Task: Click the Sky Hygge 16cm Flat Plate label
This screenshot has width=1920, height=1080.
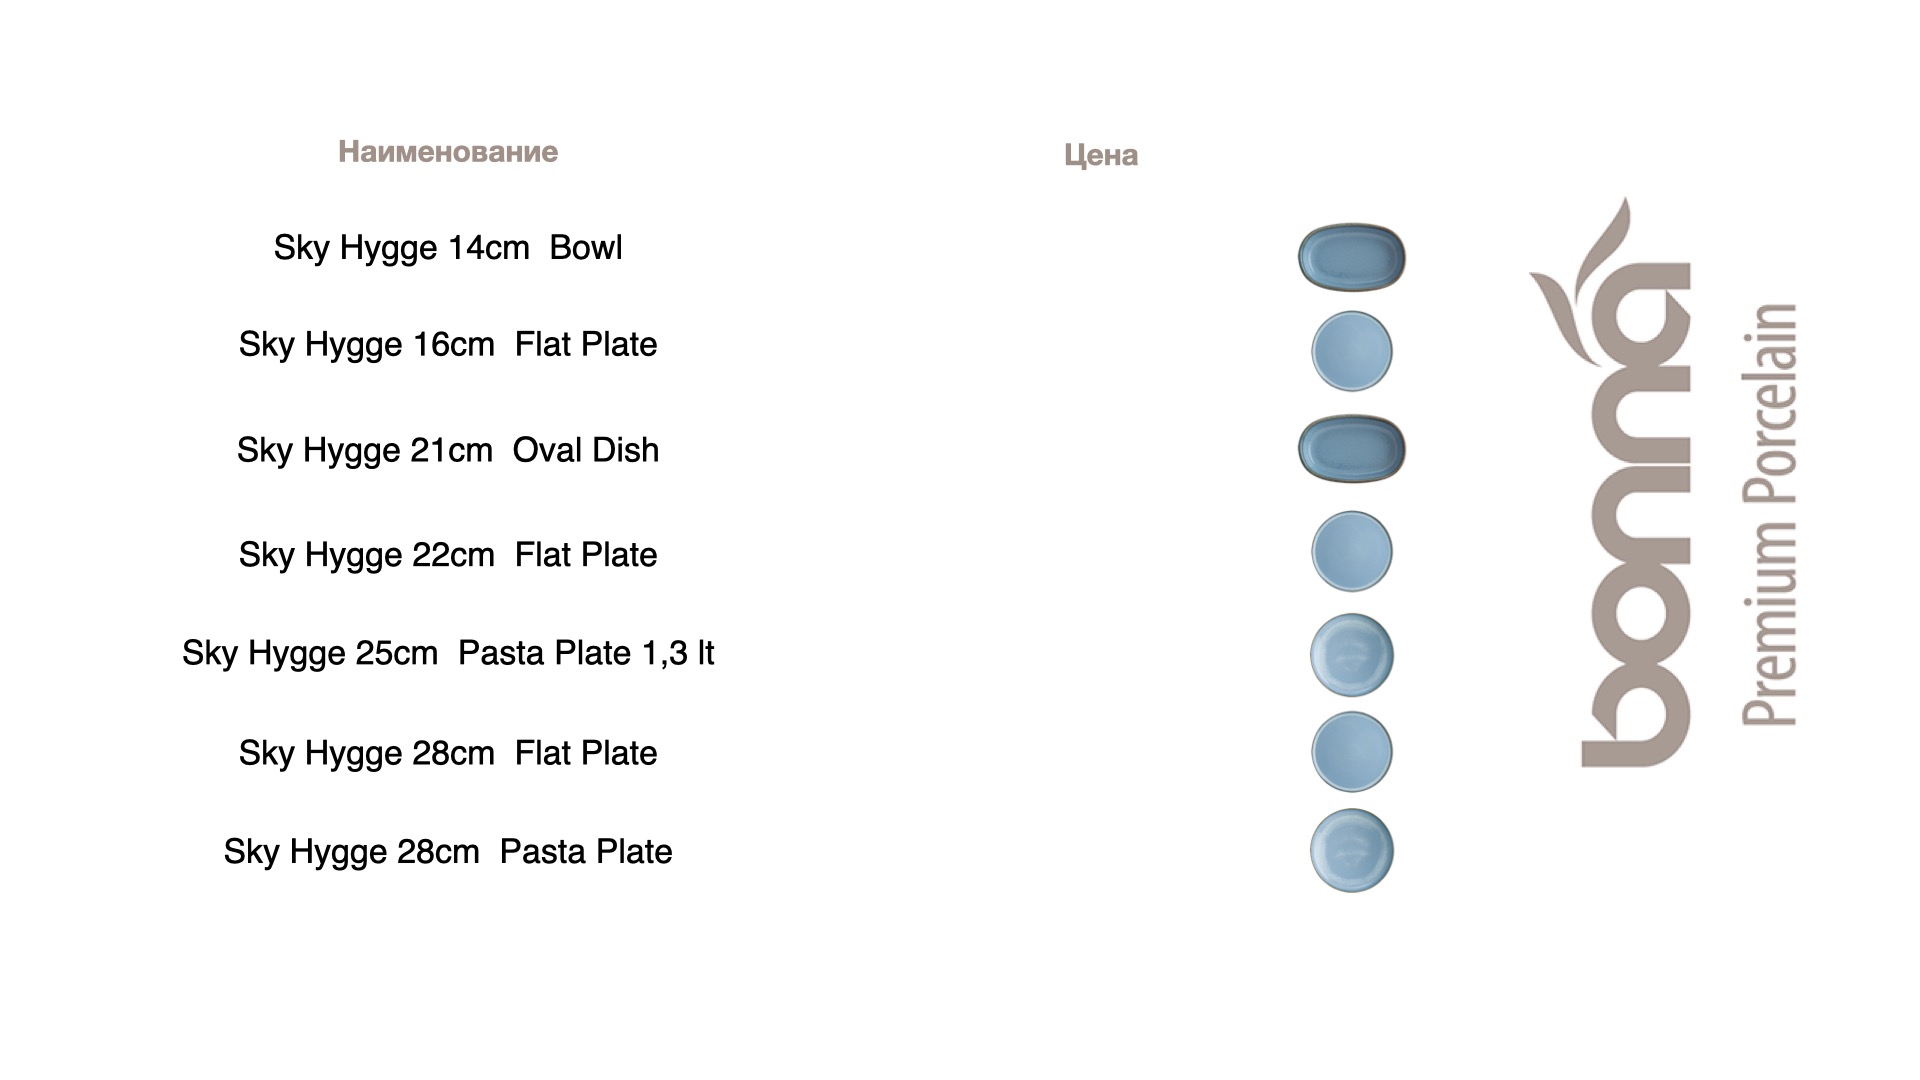Action: [x=448, y=345]
